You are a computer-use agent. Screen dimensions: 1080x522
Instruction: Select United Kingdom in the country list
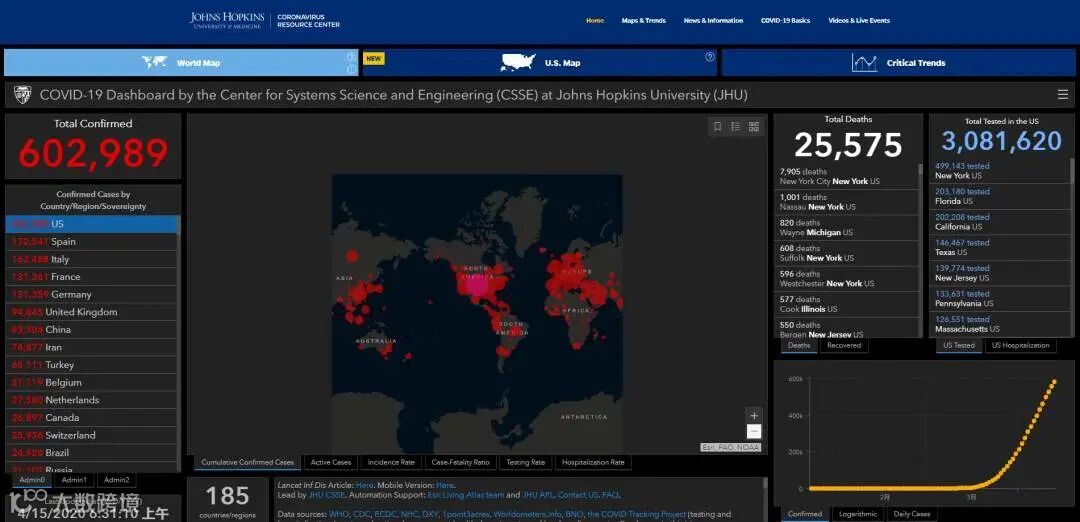click(92, 312)
